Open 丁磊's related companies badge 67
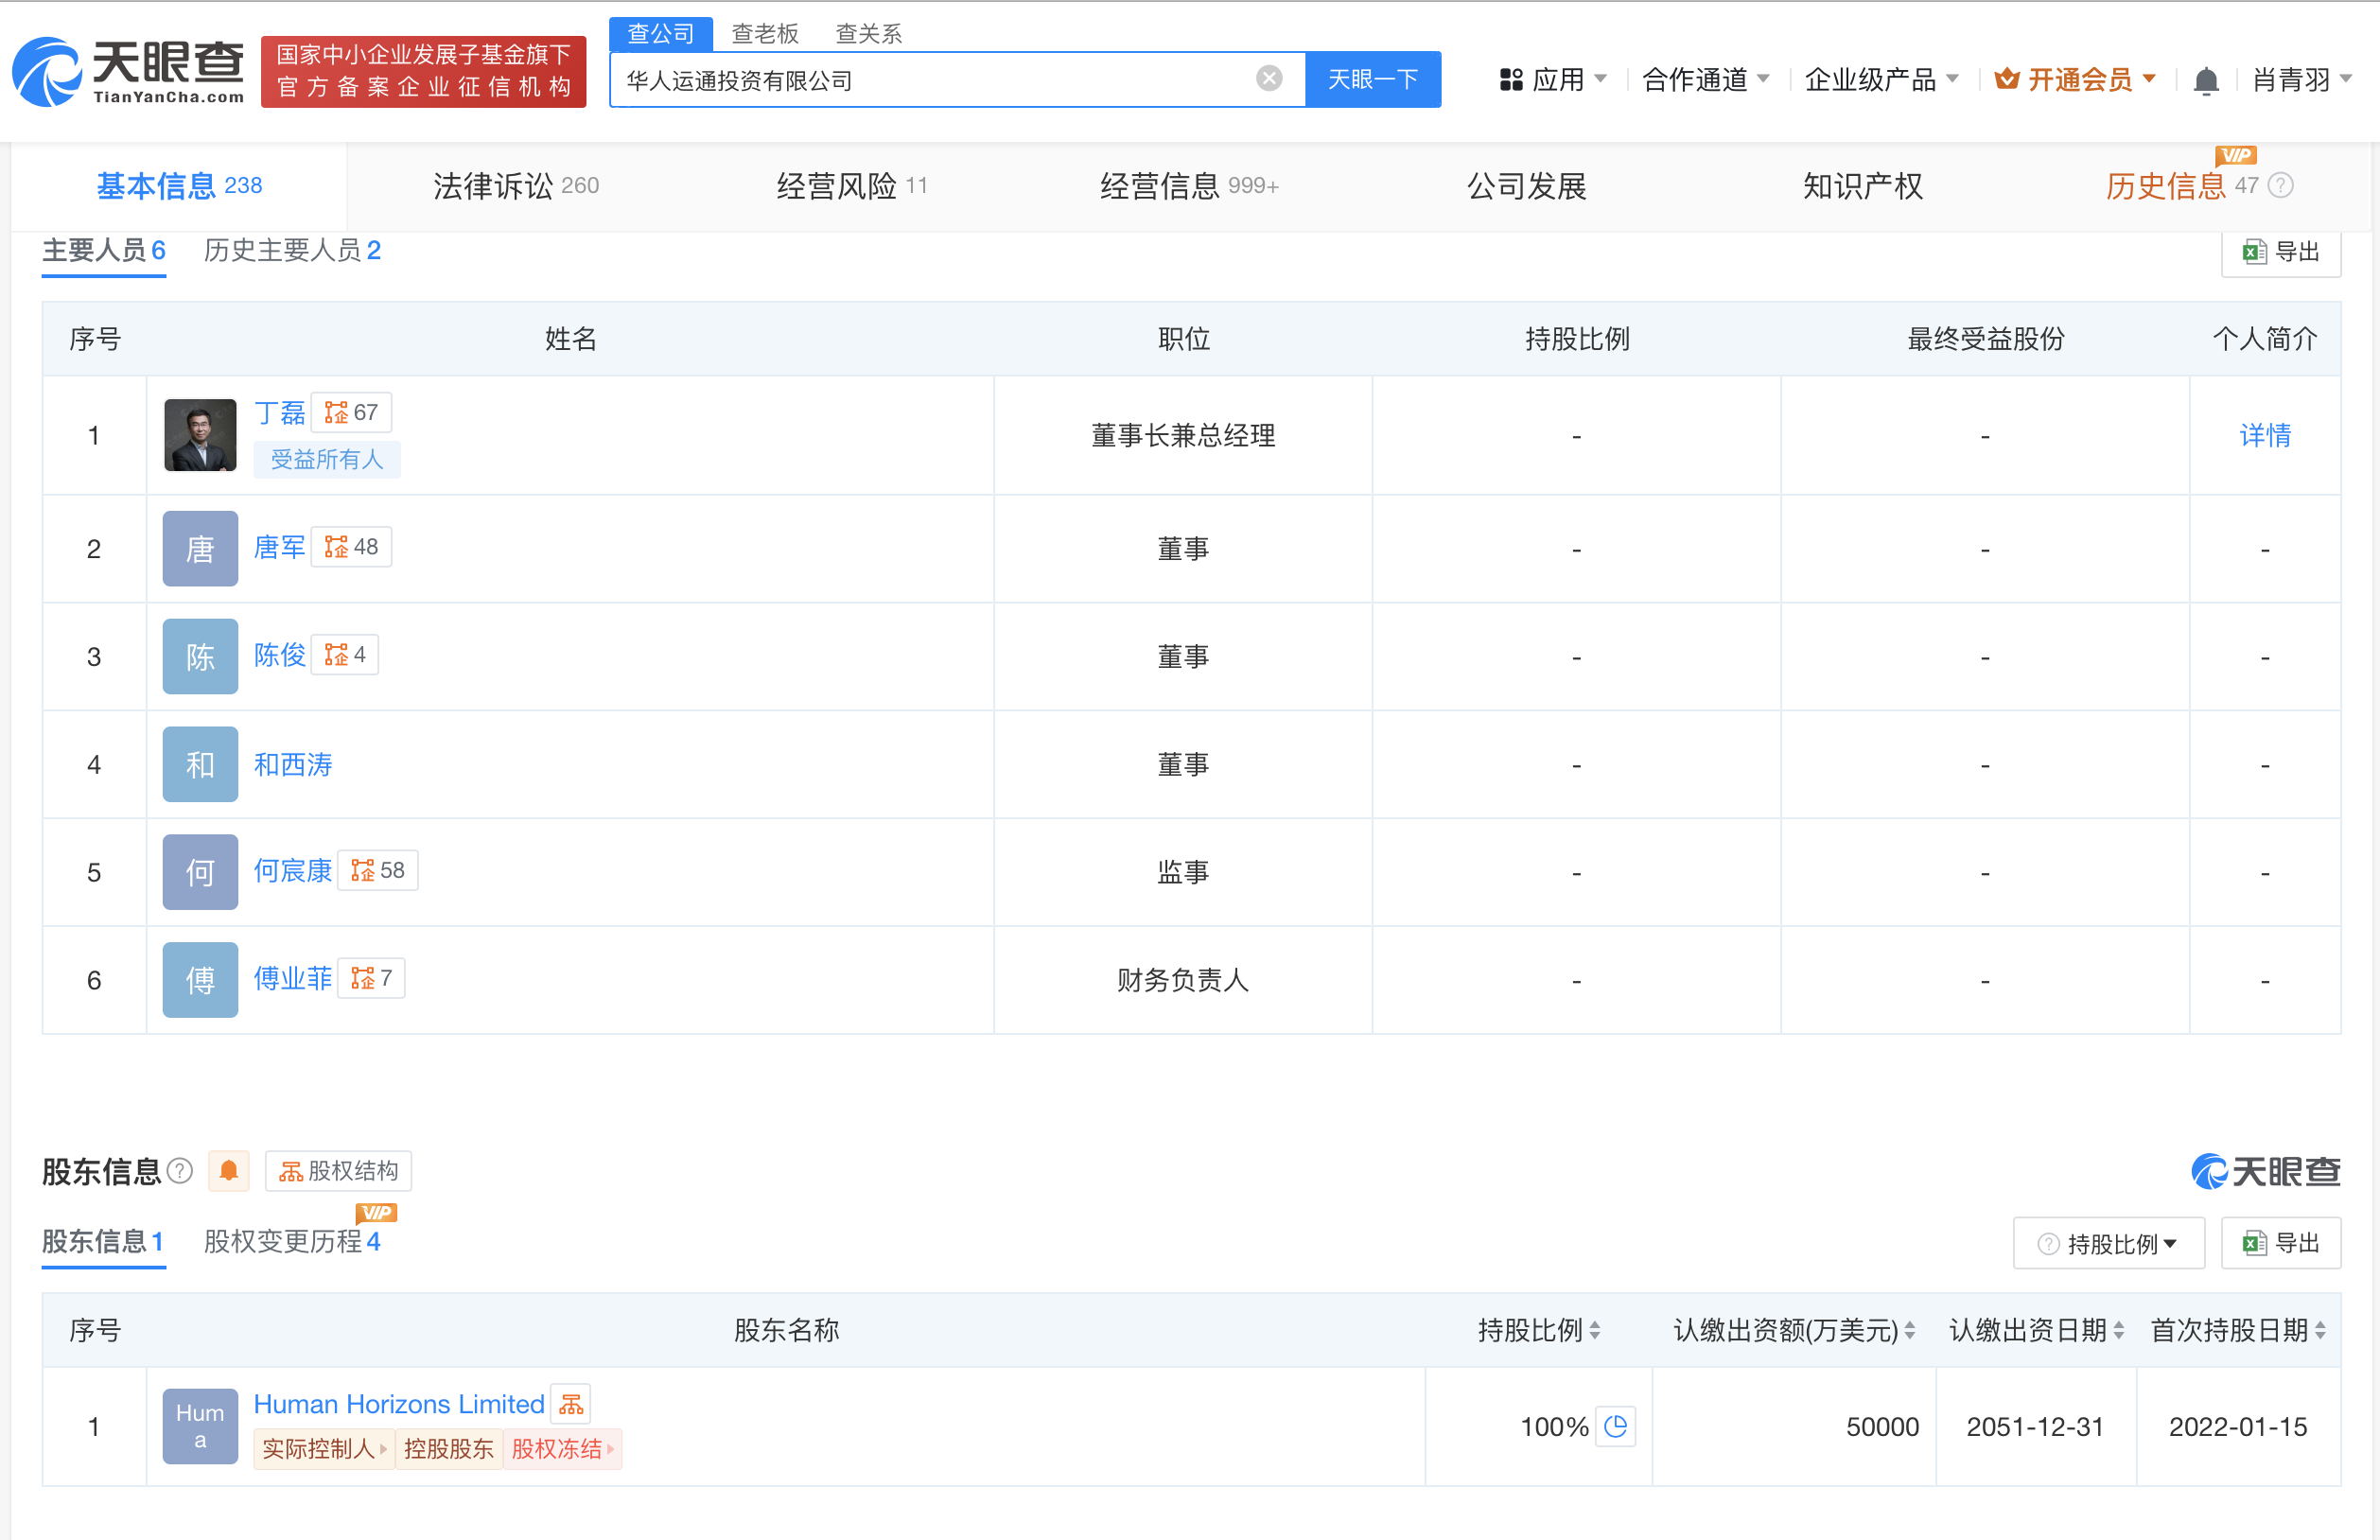The height and width of the screenshot is (1540, 2380). [351, 412]
